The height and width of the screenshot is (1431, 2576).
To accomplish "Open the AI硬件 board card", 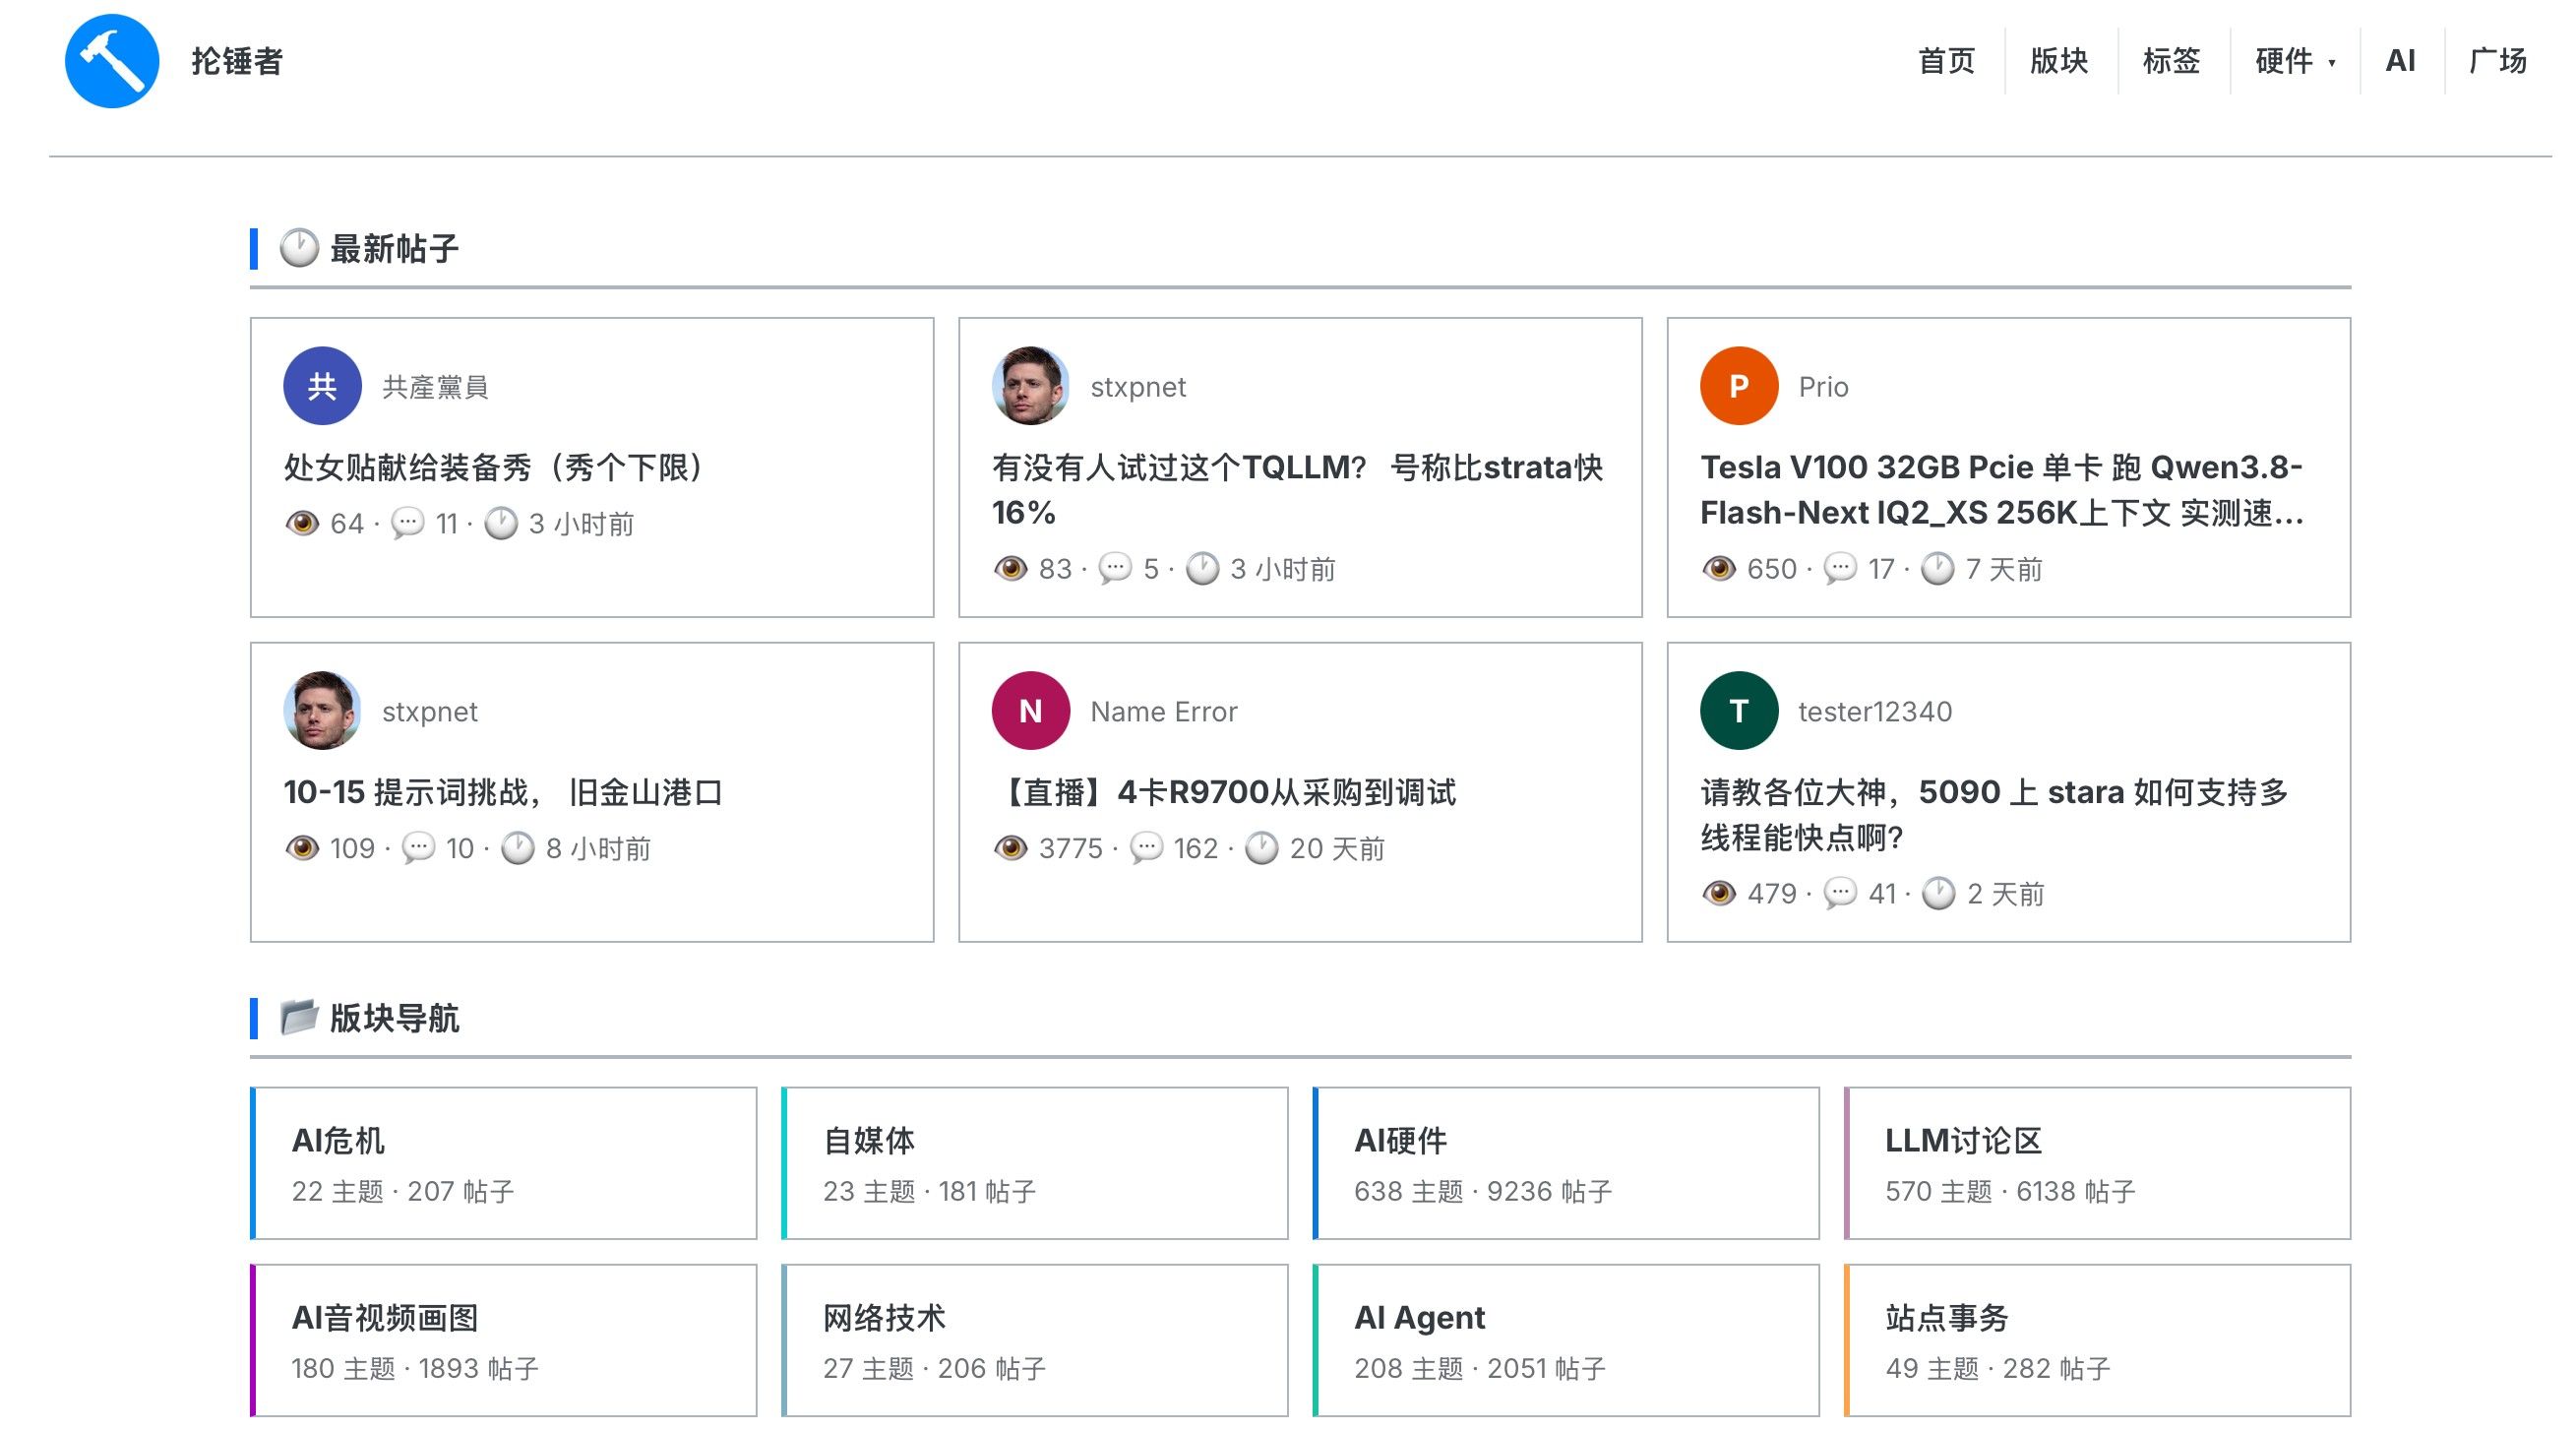I will click(1565, 1163).
